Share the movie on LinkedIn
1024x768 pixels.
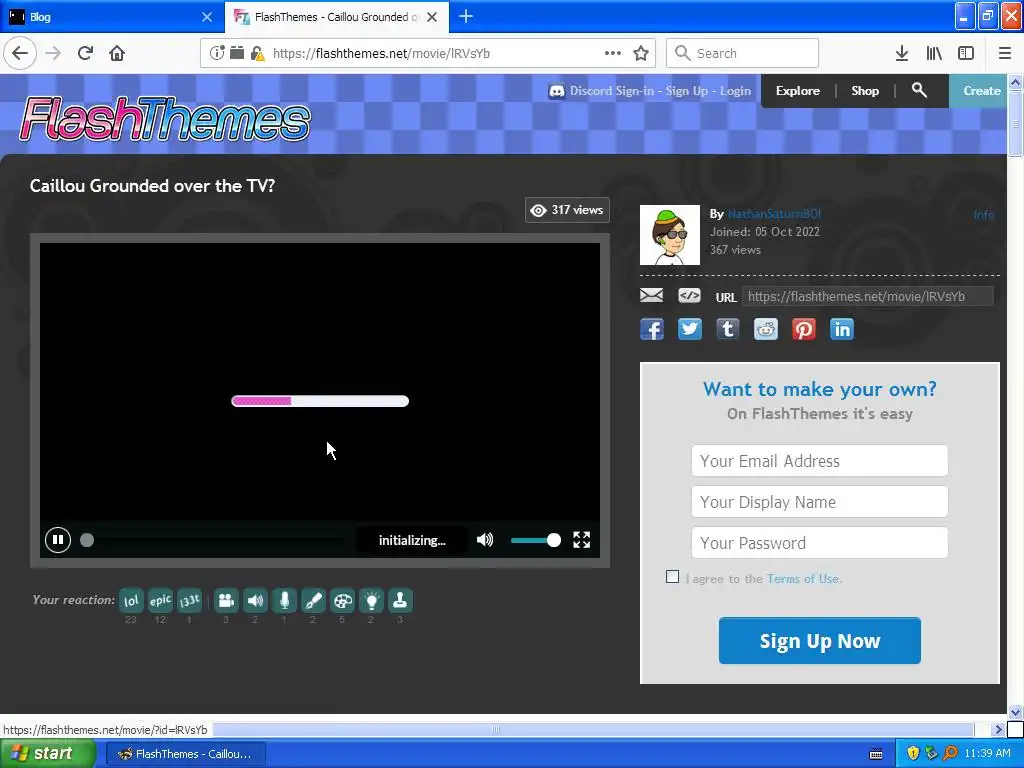tap(841, 329)
